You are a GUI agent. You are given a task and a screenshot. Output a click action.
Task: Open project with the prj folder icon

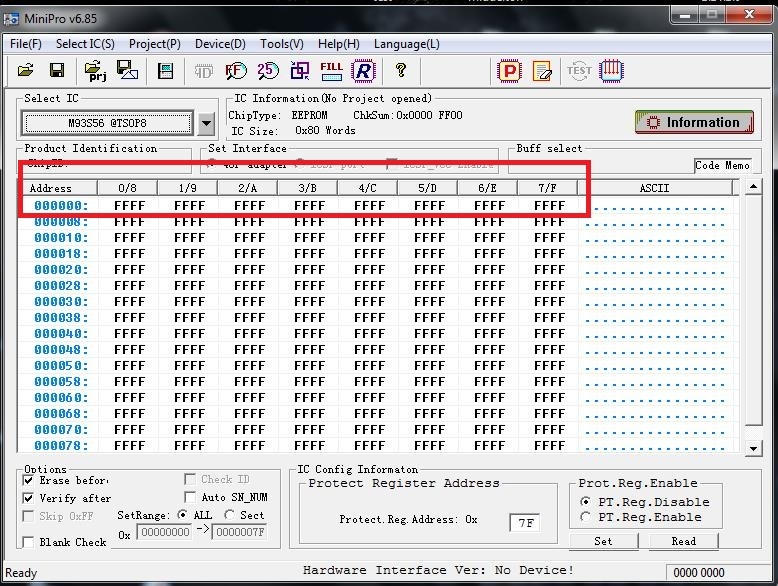tap(95, 71)
